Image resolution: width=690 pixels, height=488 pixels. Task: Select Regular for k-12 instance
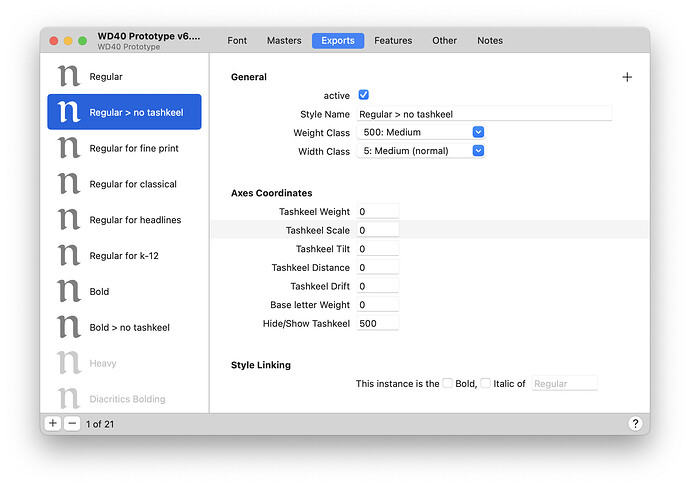[x=124, y=256]
